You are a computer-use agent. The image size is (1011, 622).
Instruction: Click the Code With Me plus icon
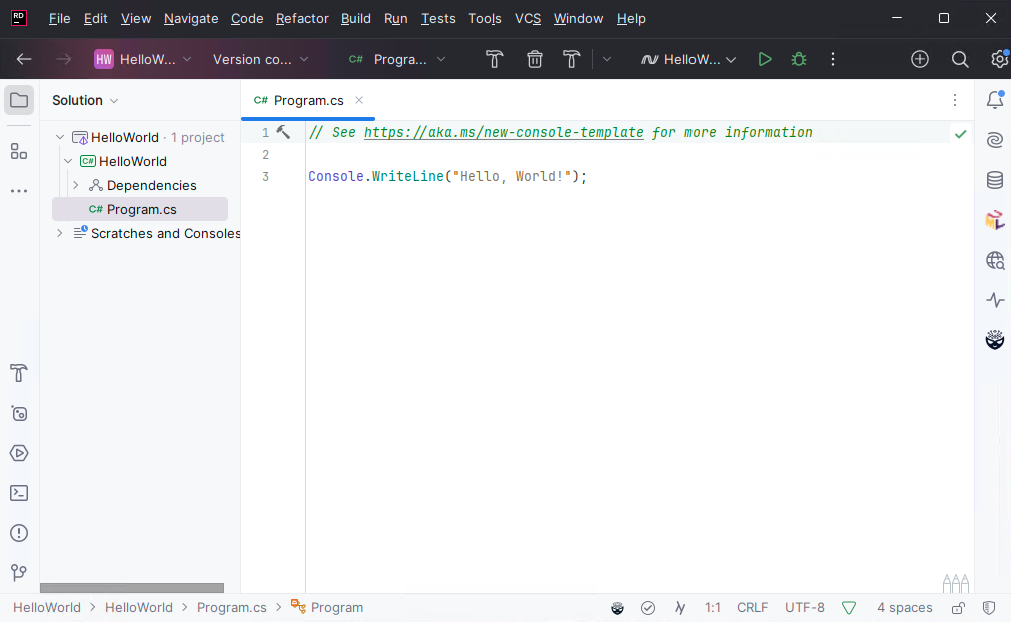919,59
